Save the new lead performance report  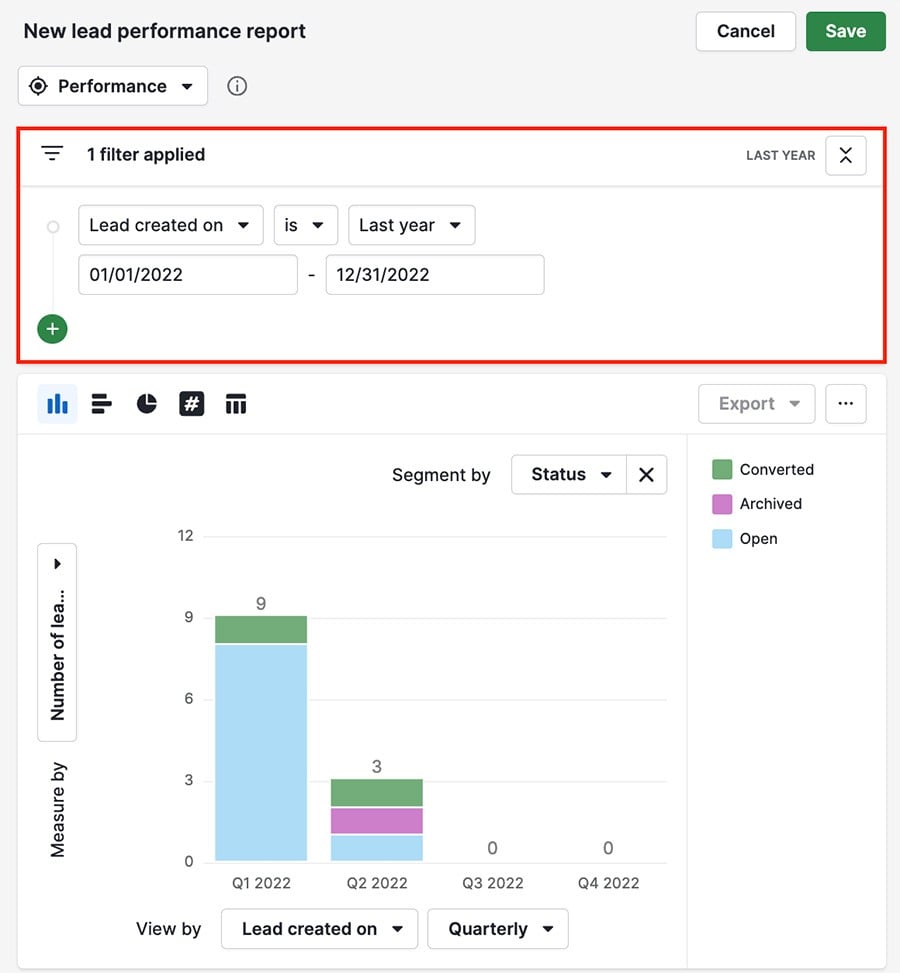(x=845, y=31)
